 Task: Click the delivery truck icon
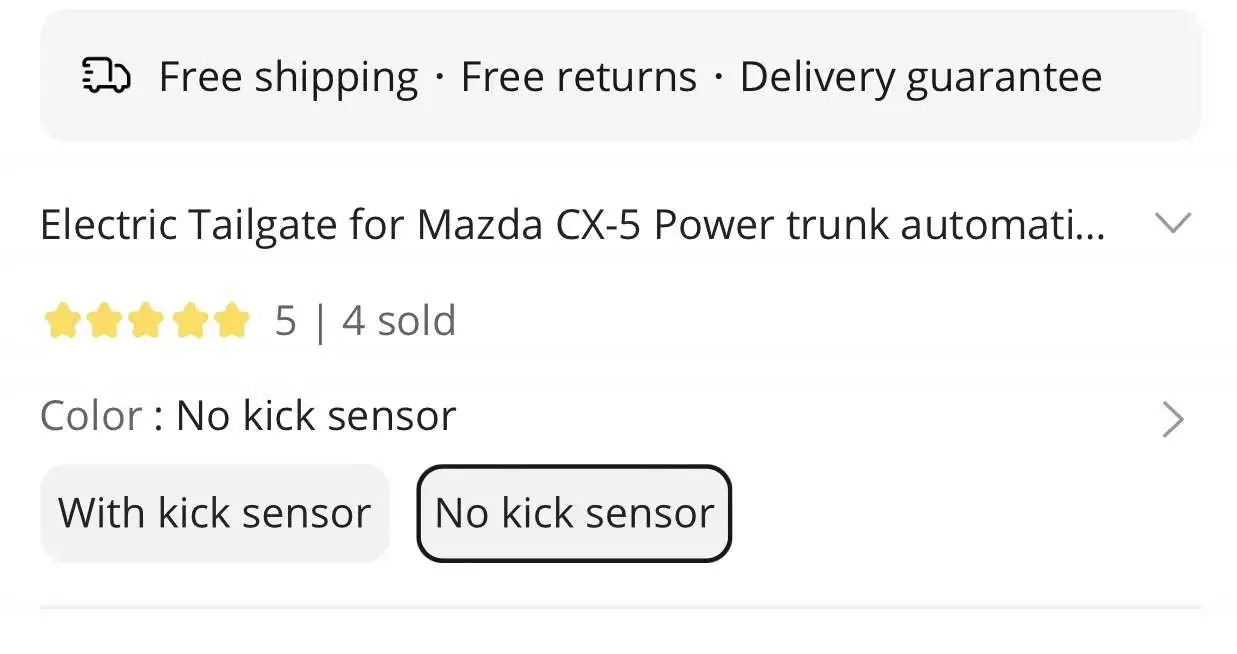(x=105, y=76)
